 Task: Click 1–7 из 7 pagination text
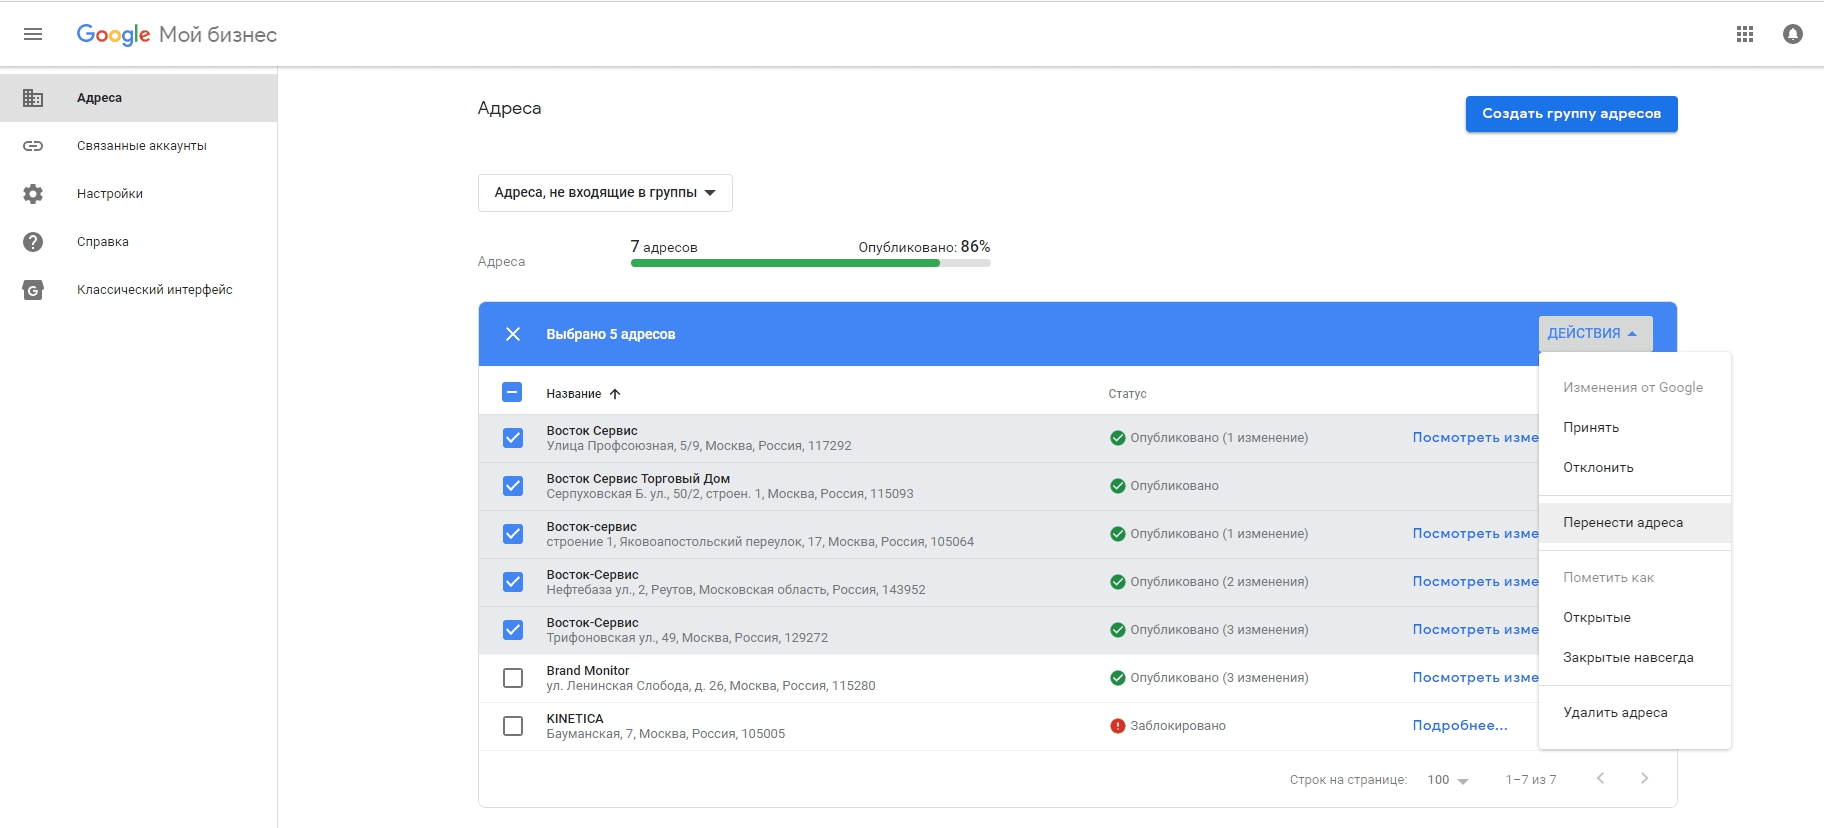(1531, 780)
